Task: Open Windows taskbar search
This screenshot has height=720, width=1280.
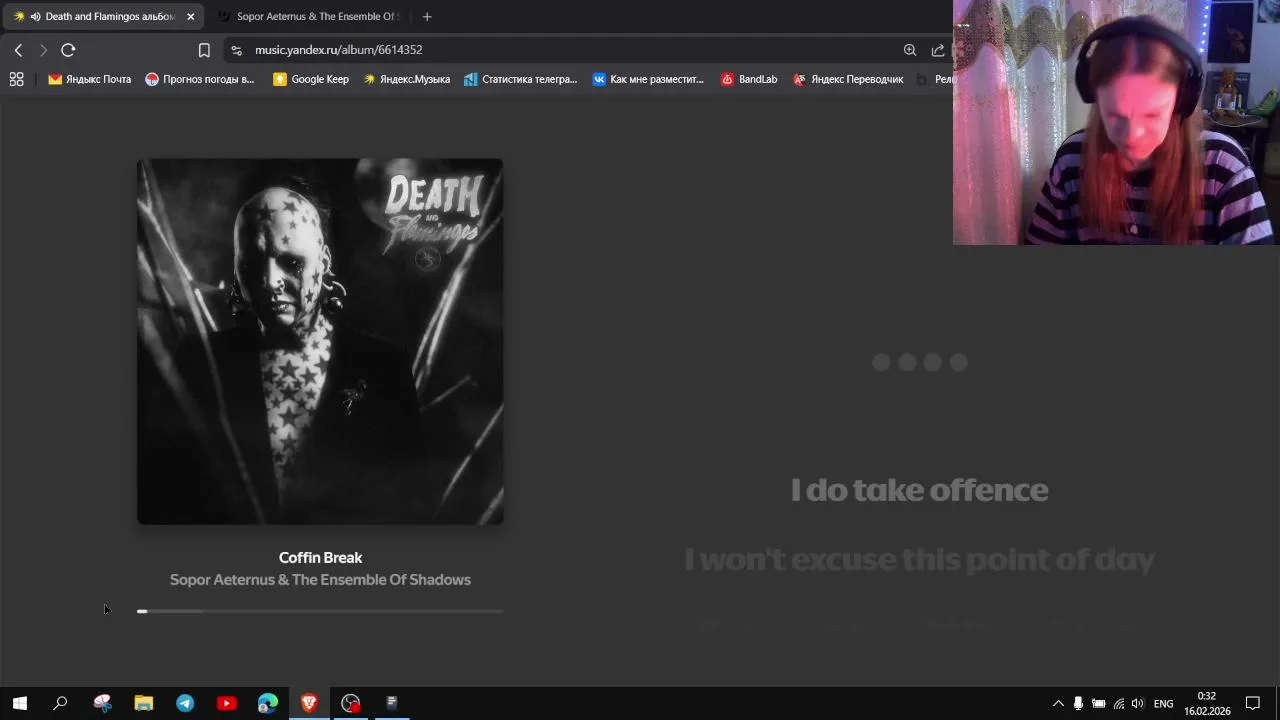Action: click(60, 703)
